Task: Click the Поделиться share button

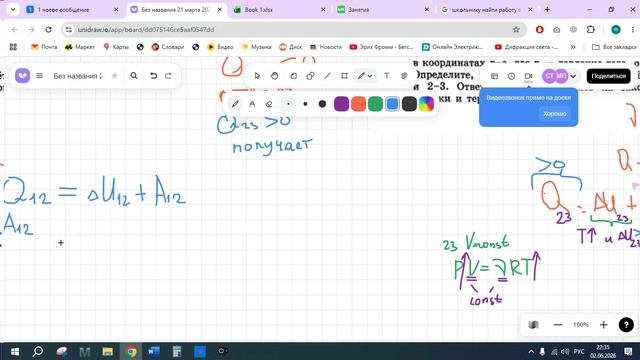Action: click(608, 76)
